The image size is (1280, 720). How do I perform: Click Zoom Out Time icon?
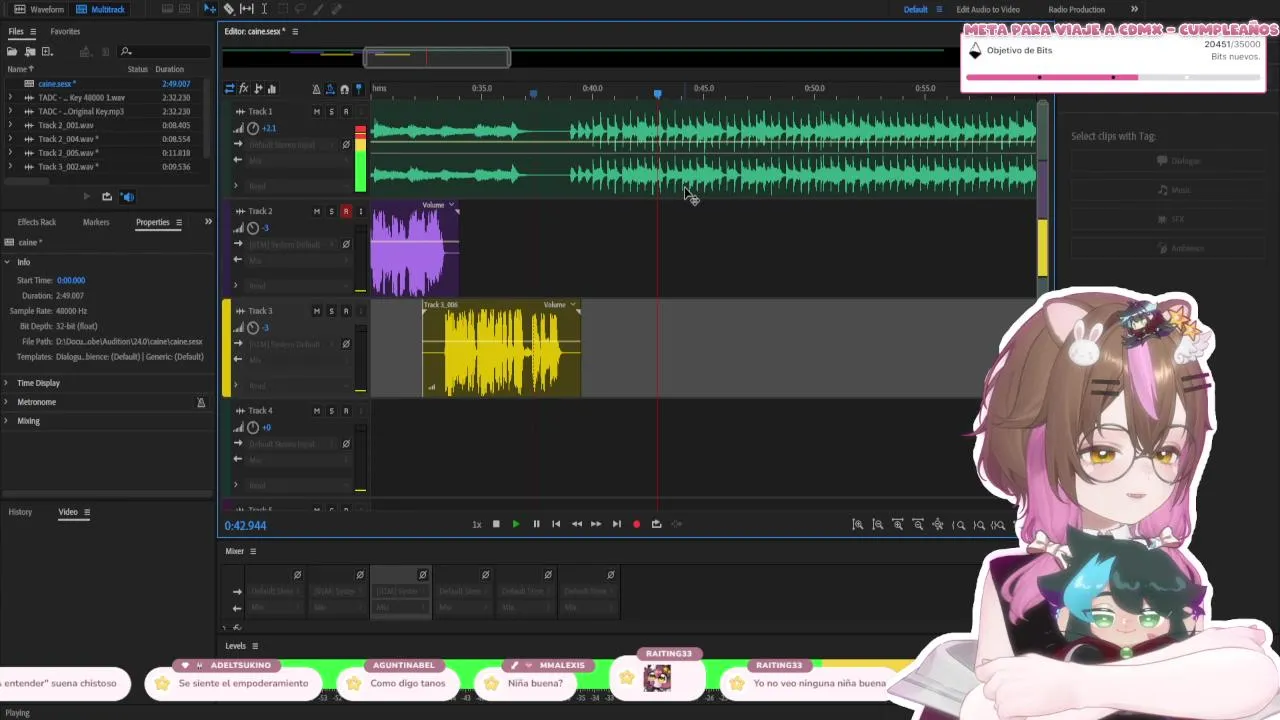tap(917, 525)
